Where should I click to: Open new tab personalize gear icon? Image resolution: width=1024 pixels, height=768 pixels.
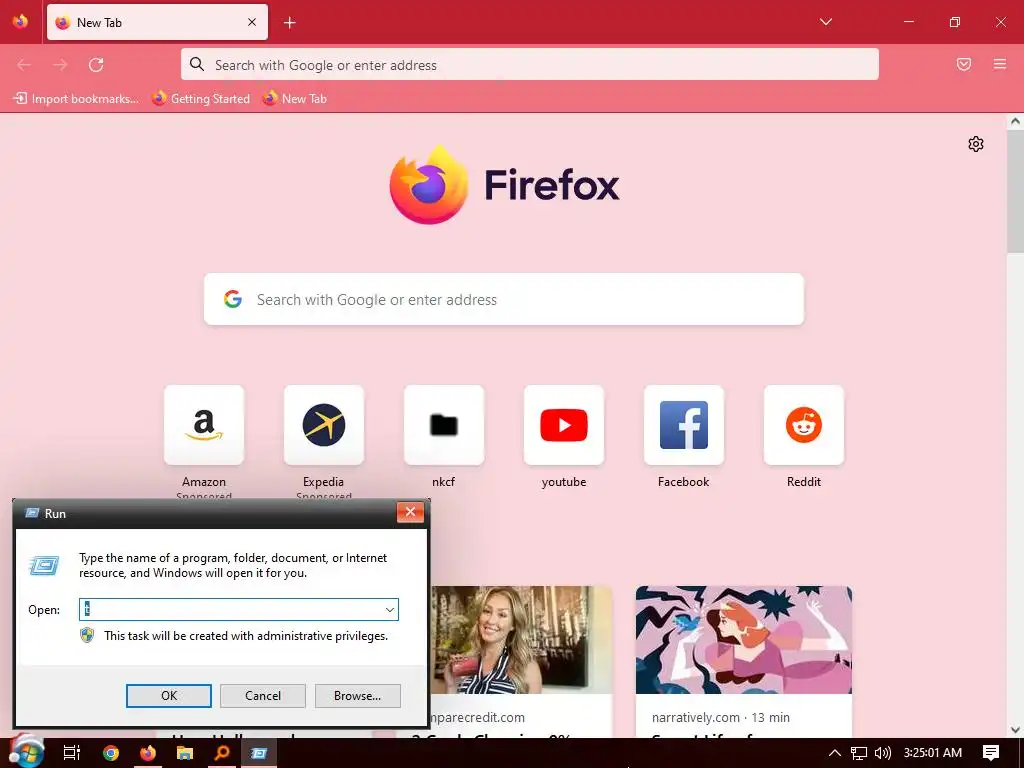click(976, 144)
